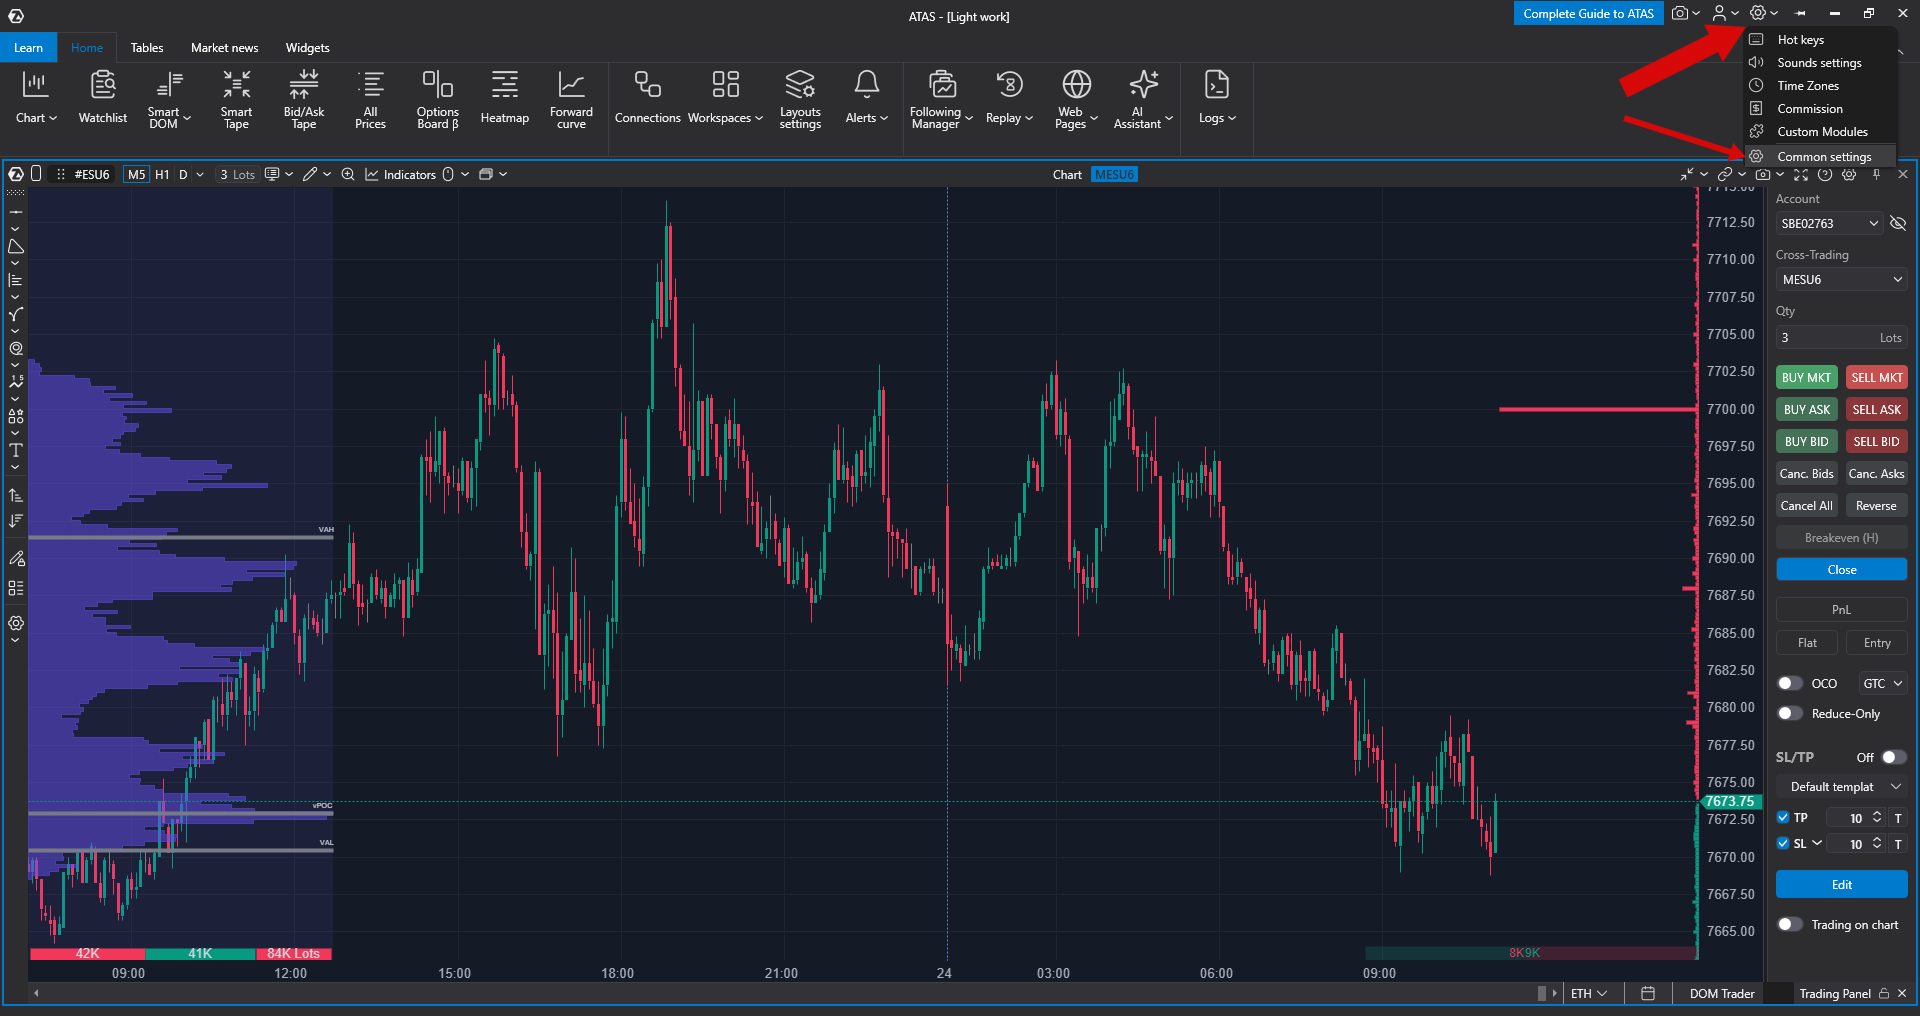Click the Qty input field

[1842, 338]
